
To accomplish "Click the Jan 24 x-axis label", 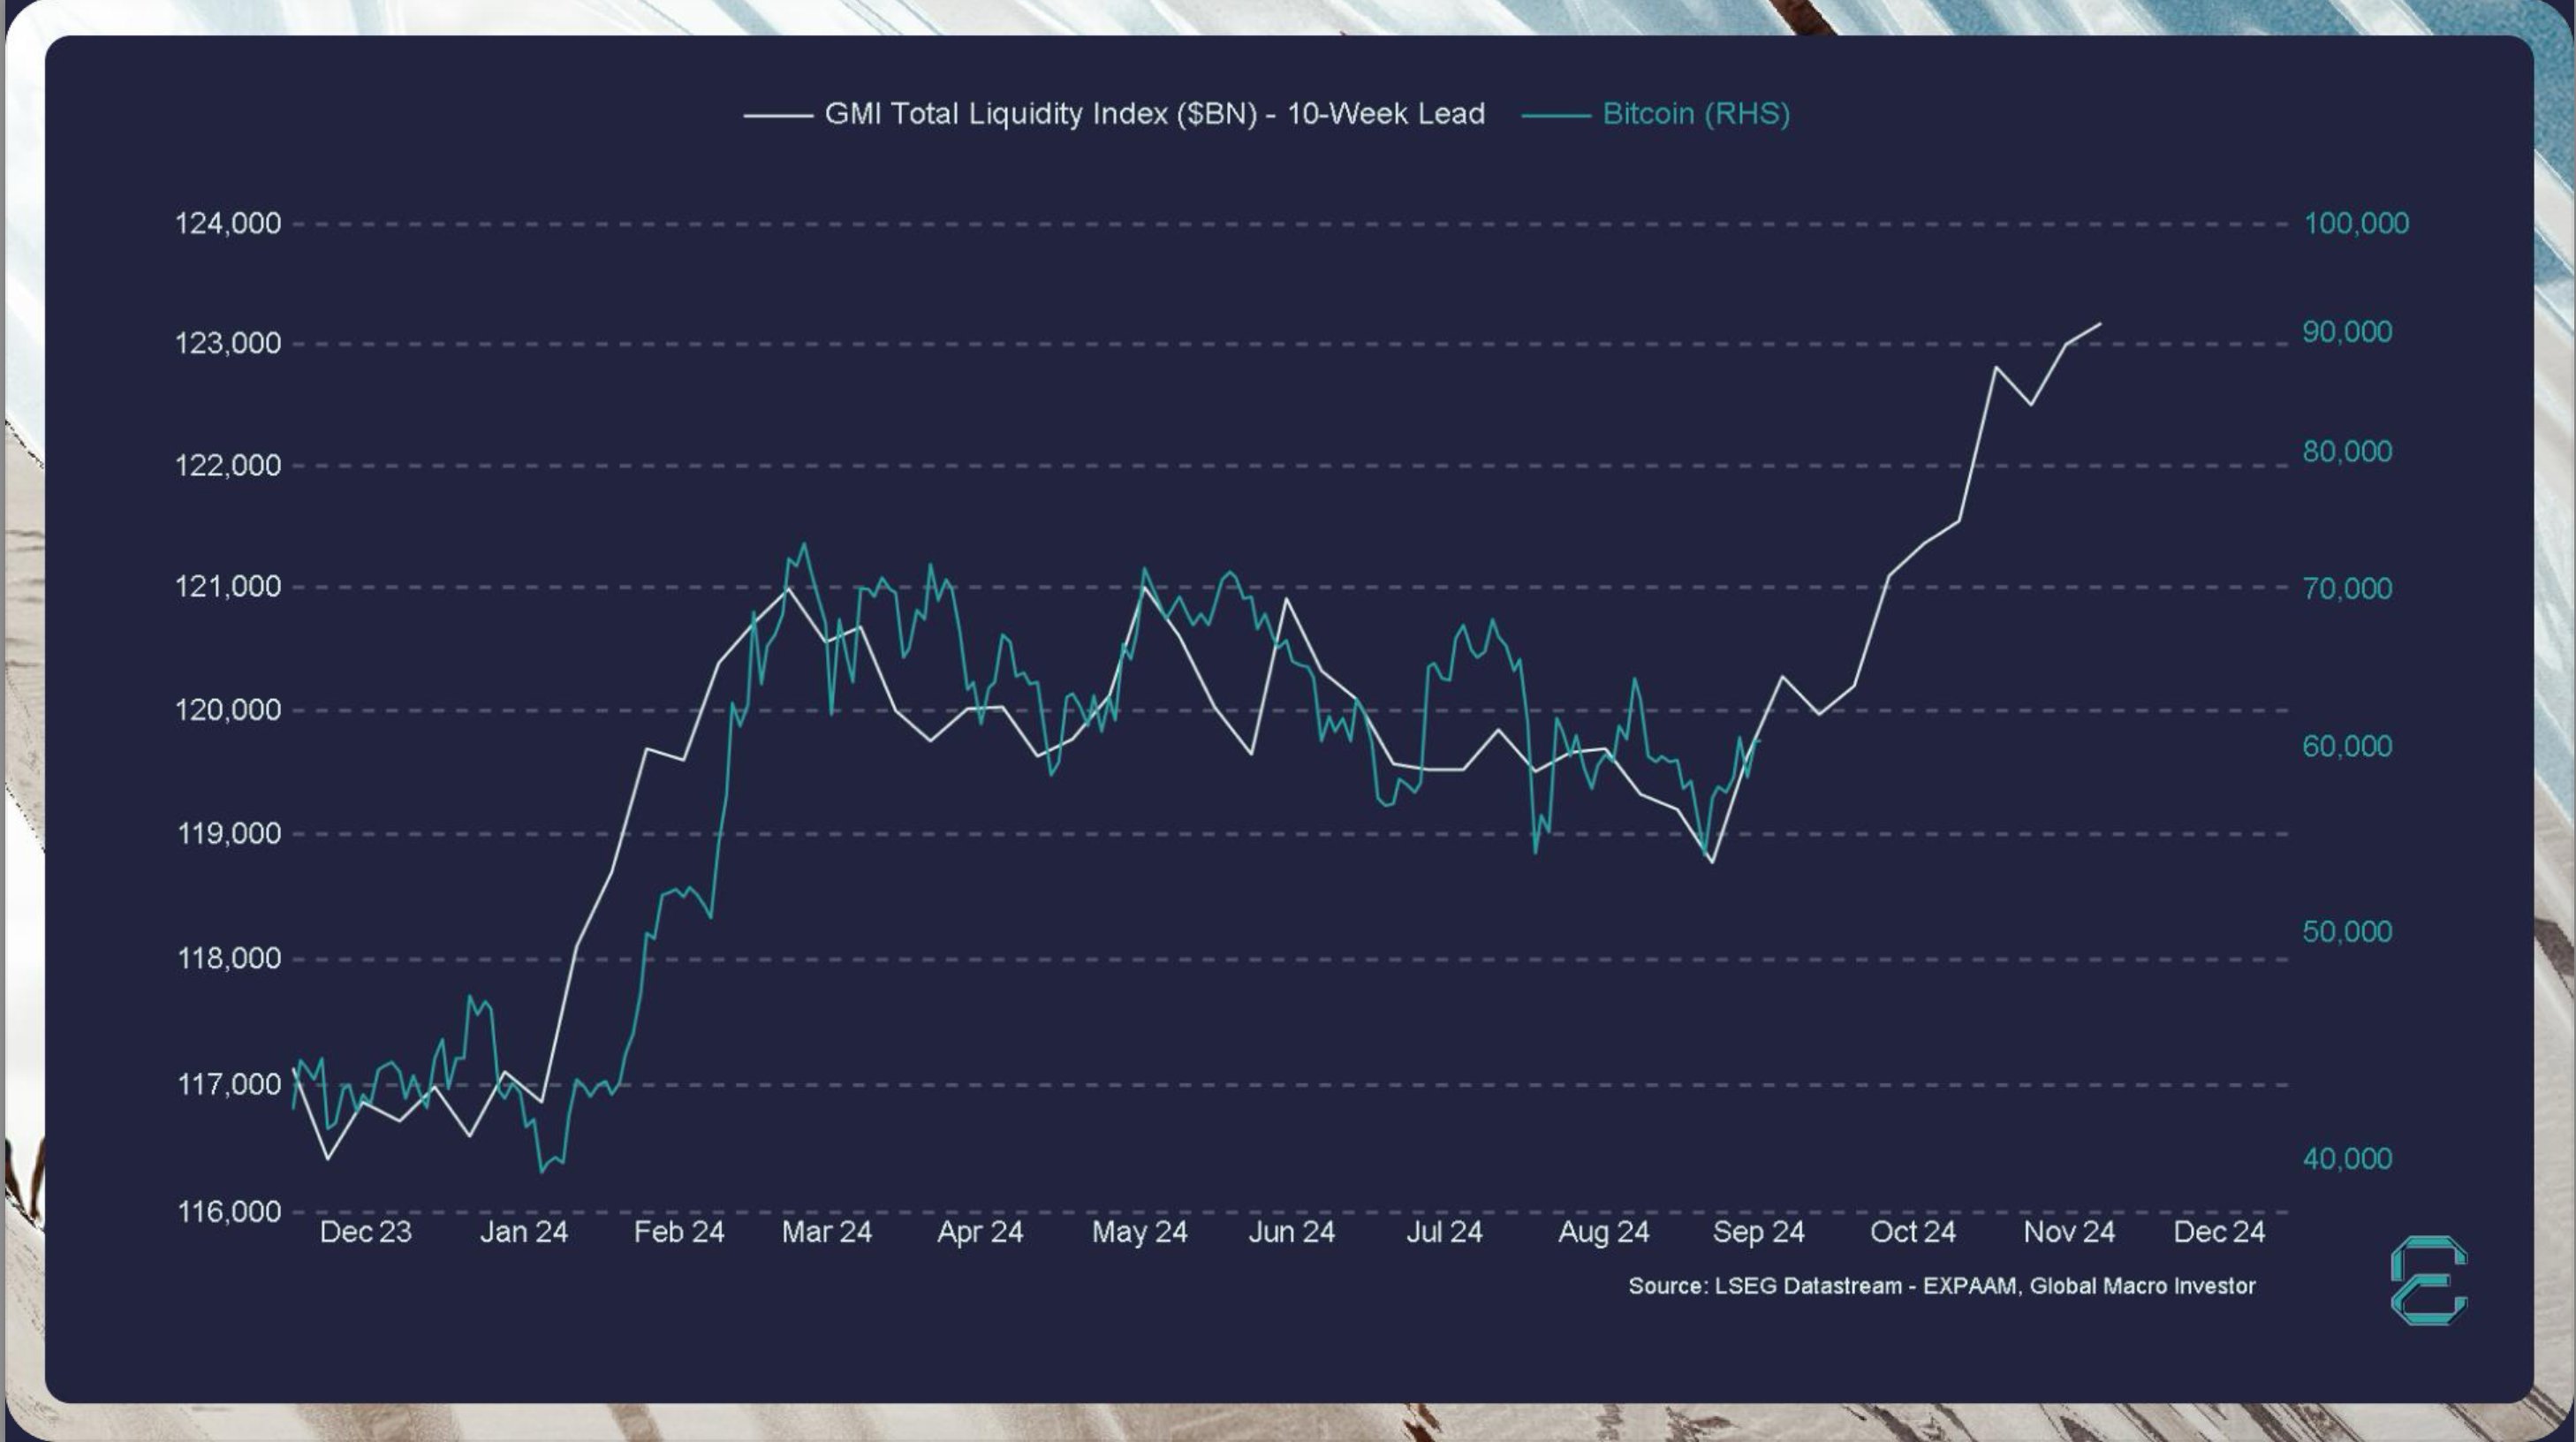I will [x=523, y=1232].
